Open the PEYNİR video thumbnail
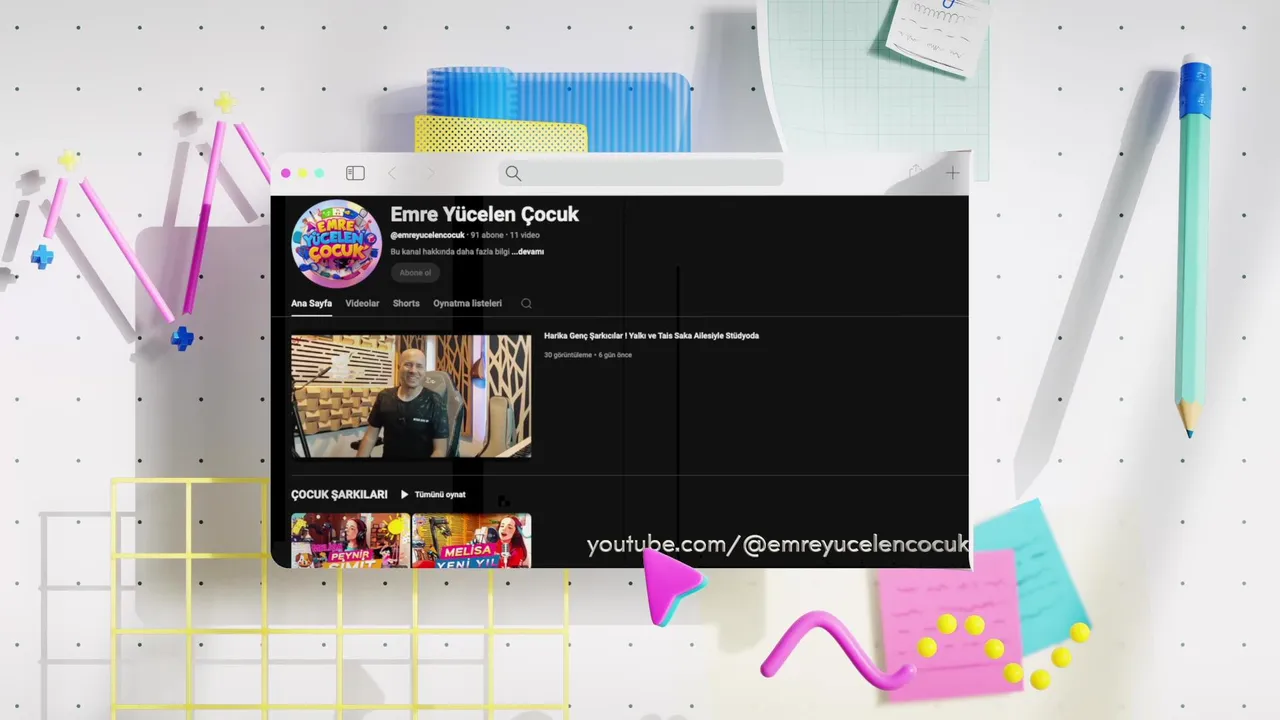 click(x=350, y=540)
